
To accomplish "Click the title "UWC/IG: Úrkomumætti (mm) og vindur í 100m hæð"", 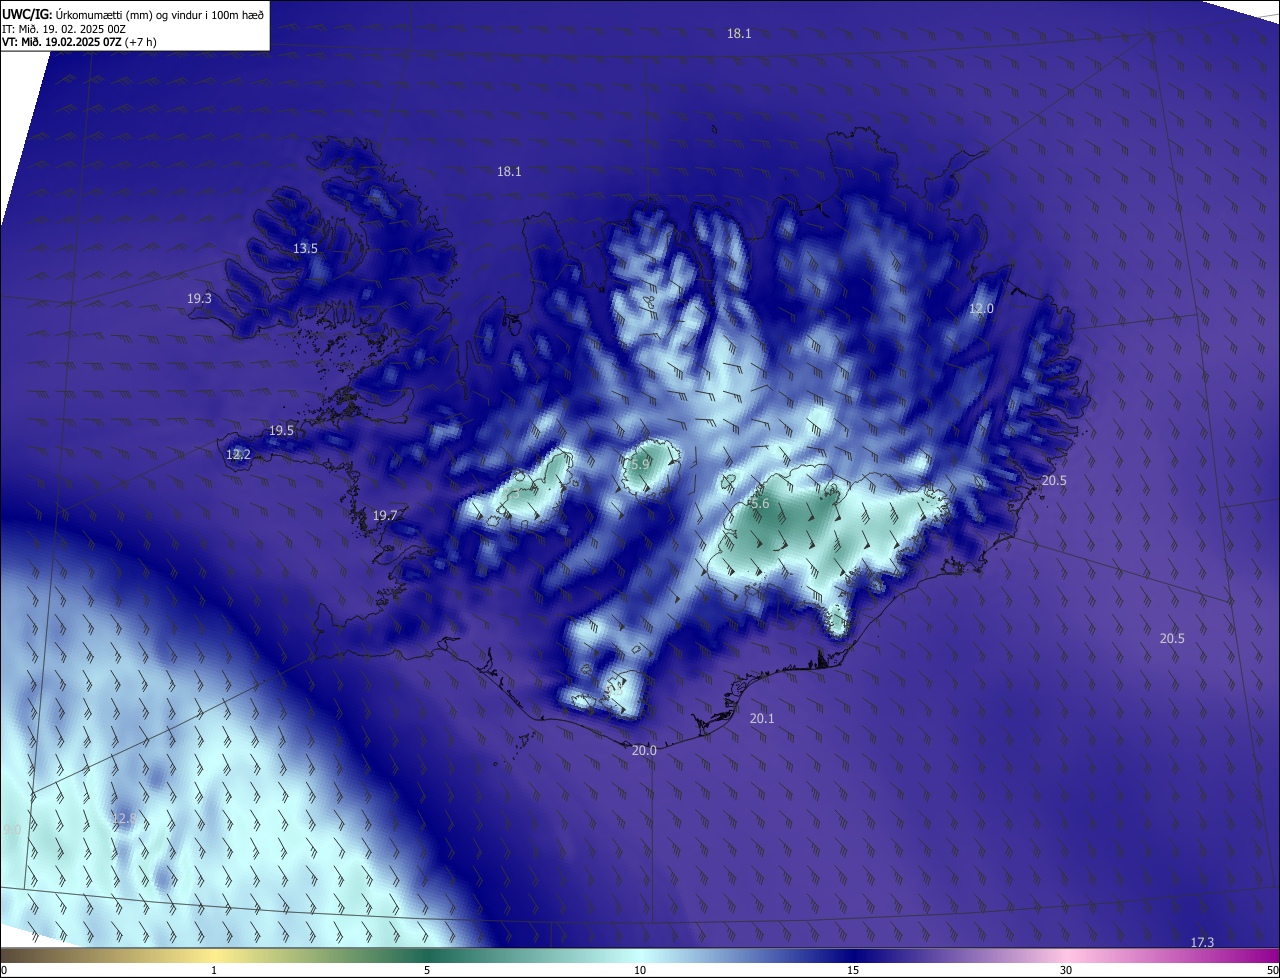I will [x=133, y=14].
